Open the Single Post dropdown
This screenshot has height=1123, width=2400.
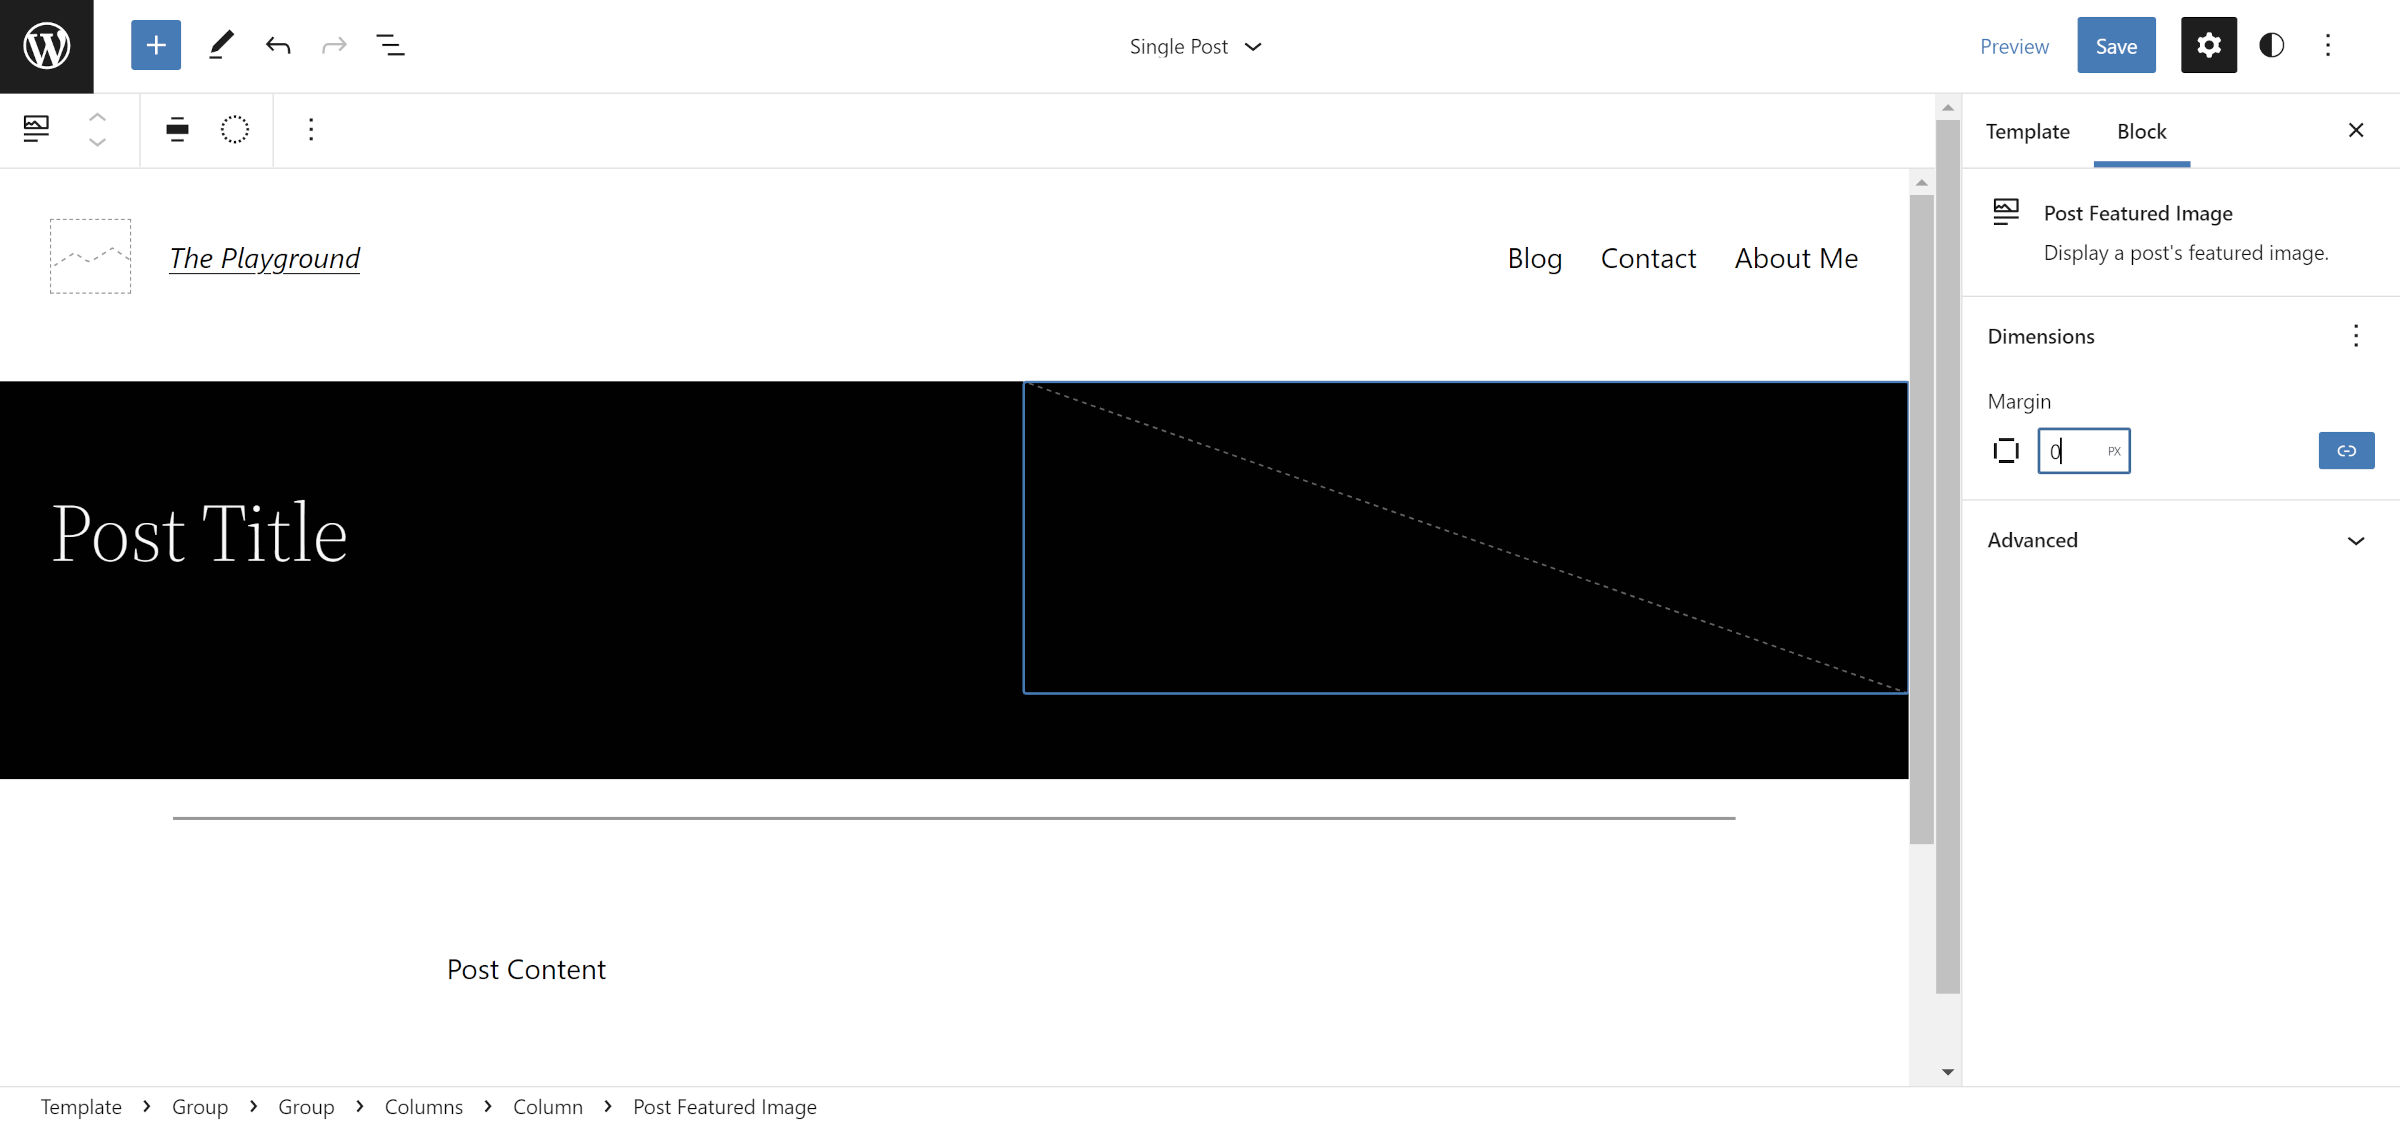pos(1196,46)
